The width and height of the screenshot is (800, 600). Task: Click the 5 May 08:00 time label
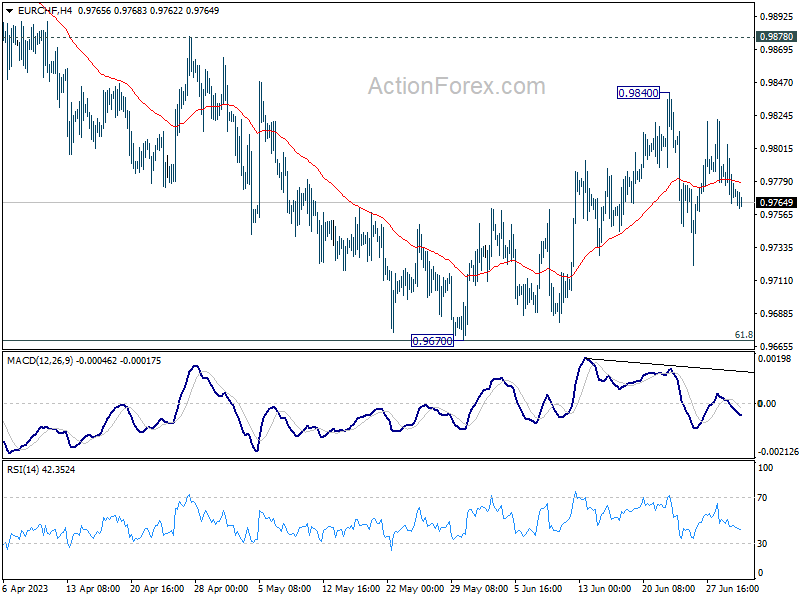point(285,588)
